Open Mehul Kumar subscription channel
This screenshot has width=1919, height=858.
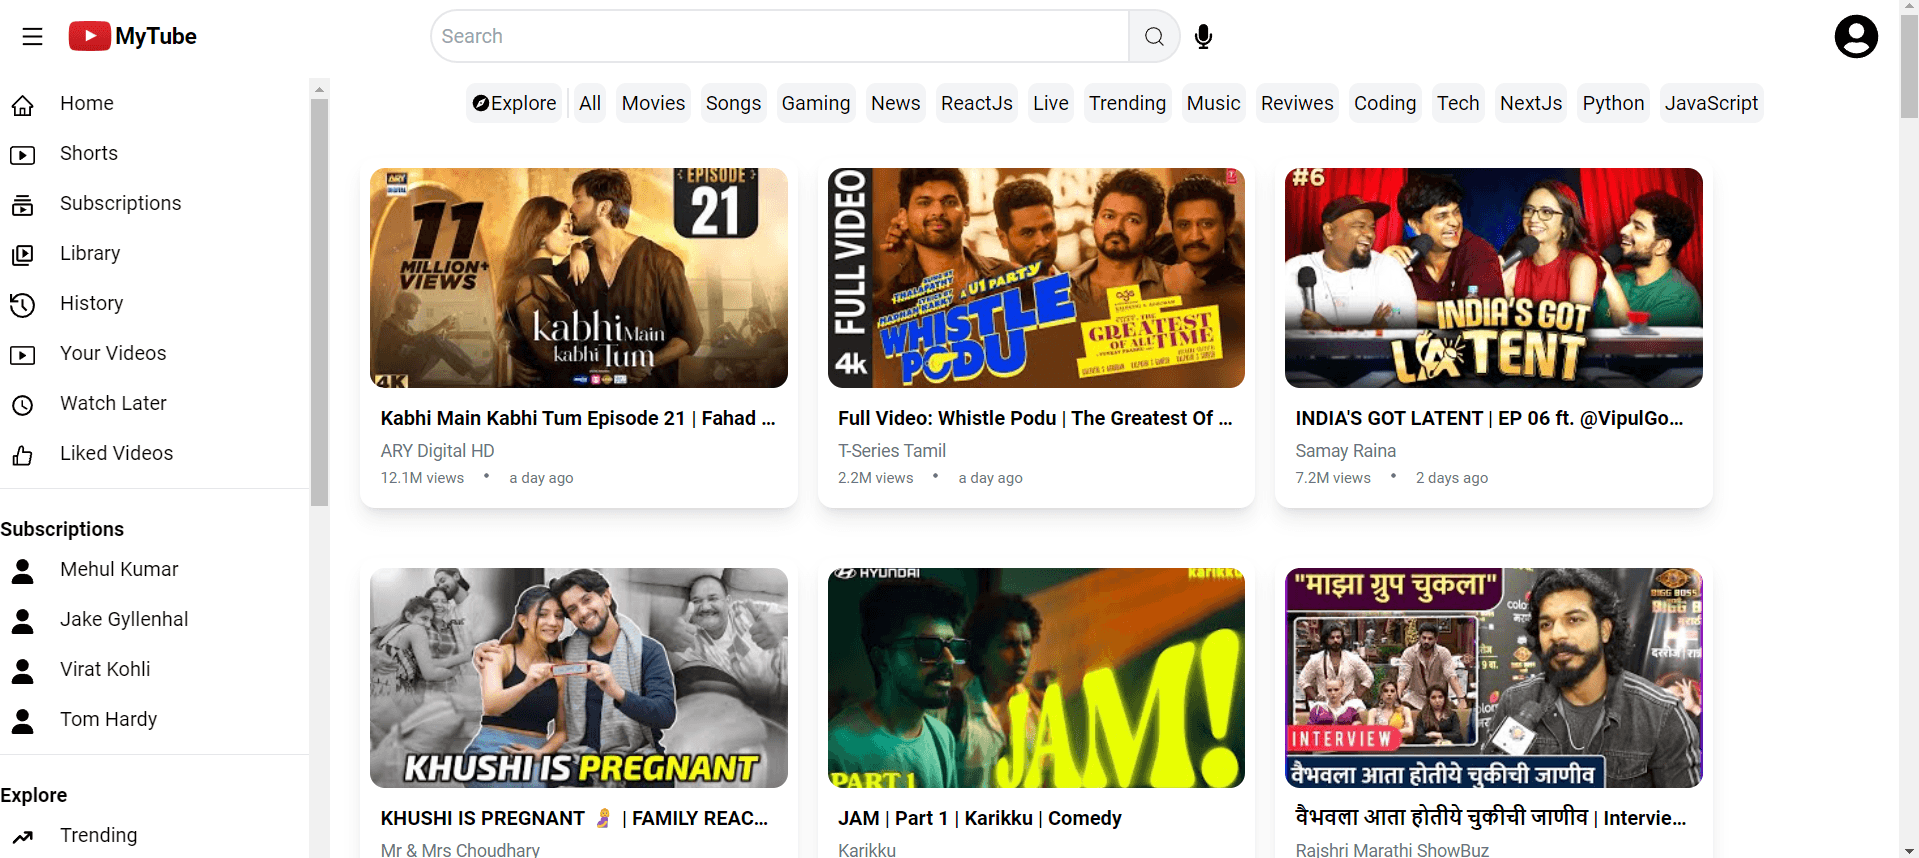coord(119,570)
